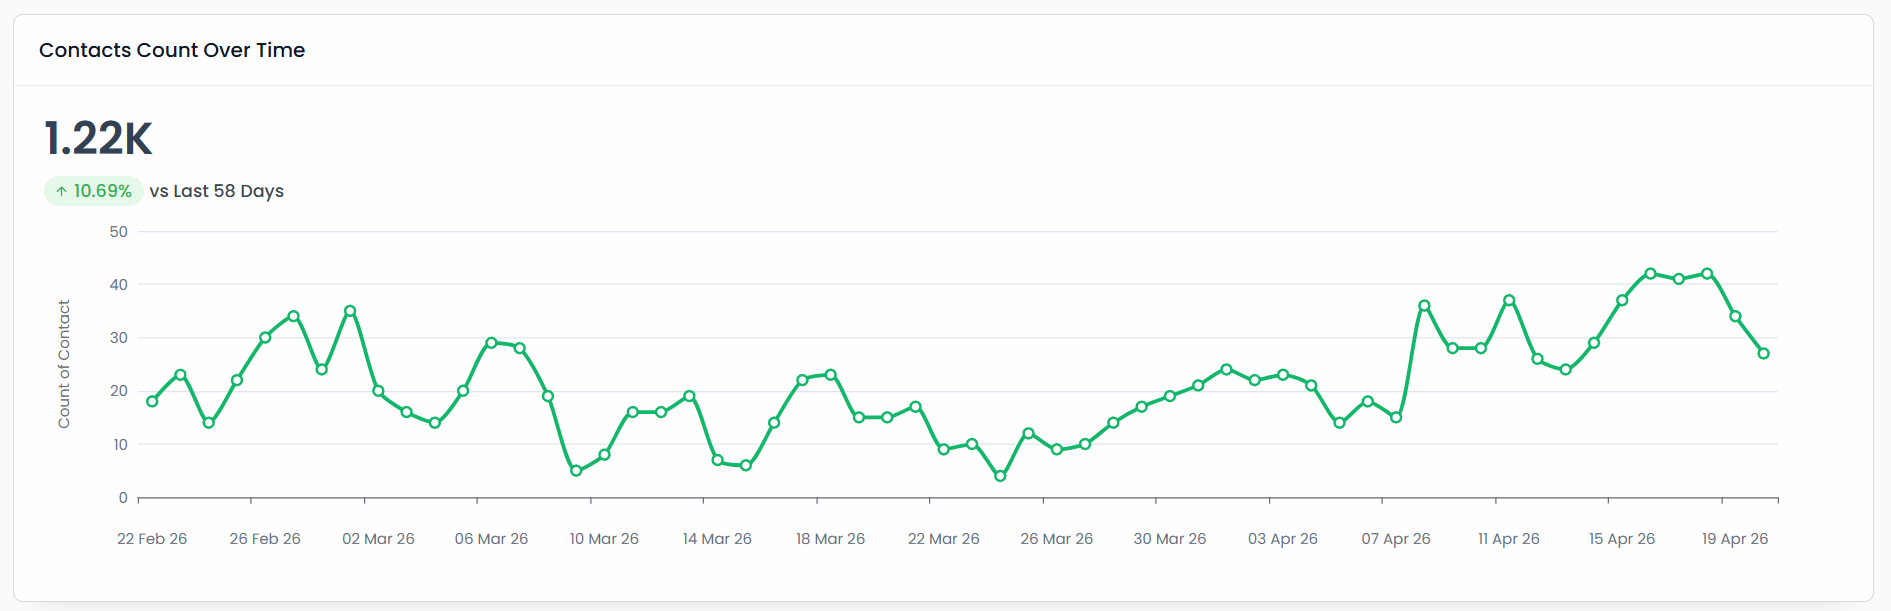Click the data point above 02 Mar 26
The height and width of the screenshot is (611, 1891).
click(x=378, y=391)
